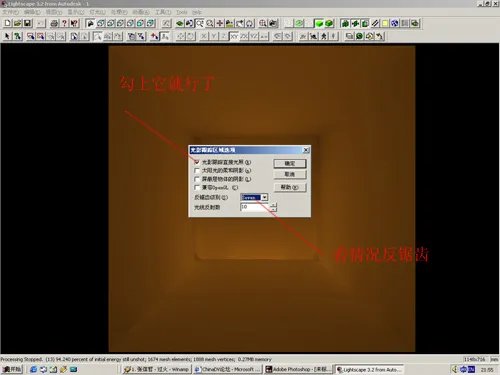
Task: Click the 帮助 Help button in dialog
Action: (x=290, y=187)
